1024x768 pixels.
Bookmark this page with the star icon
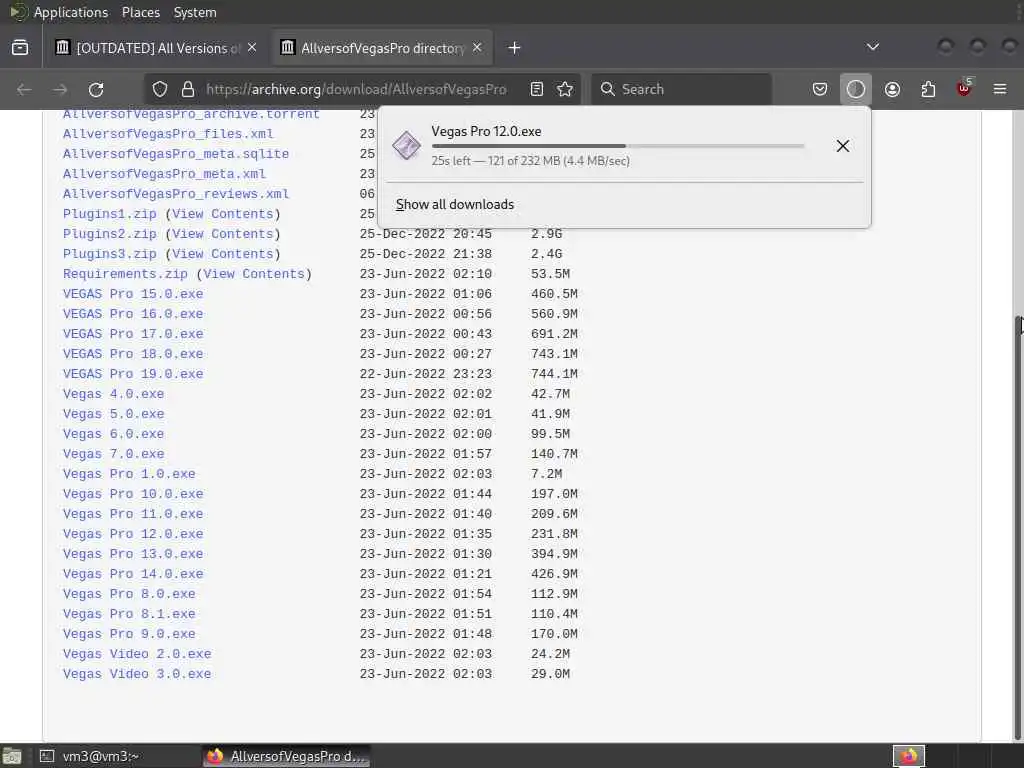pos(565,89)
